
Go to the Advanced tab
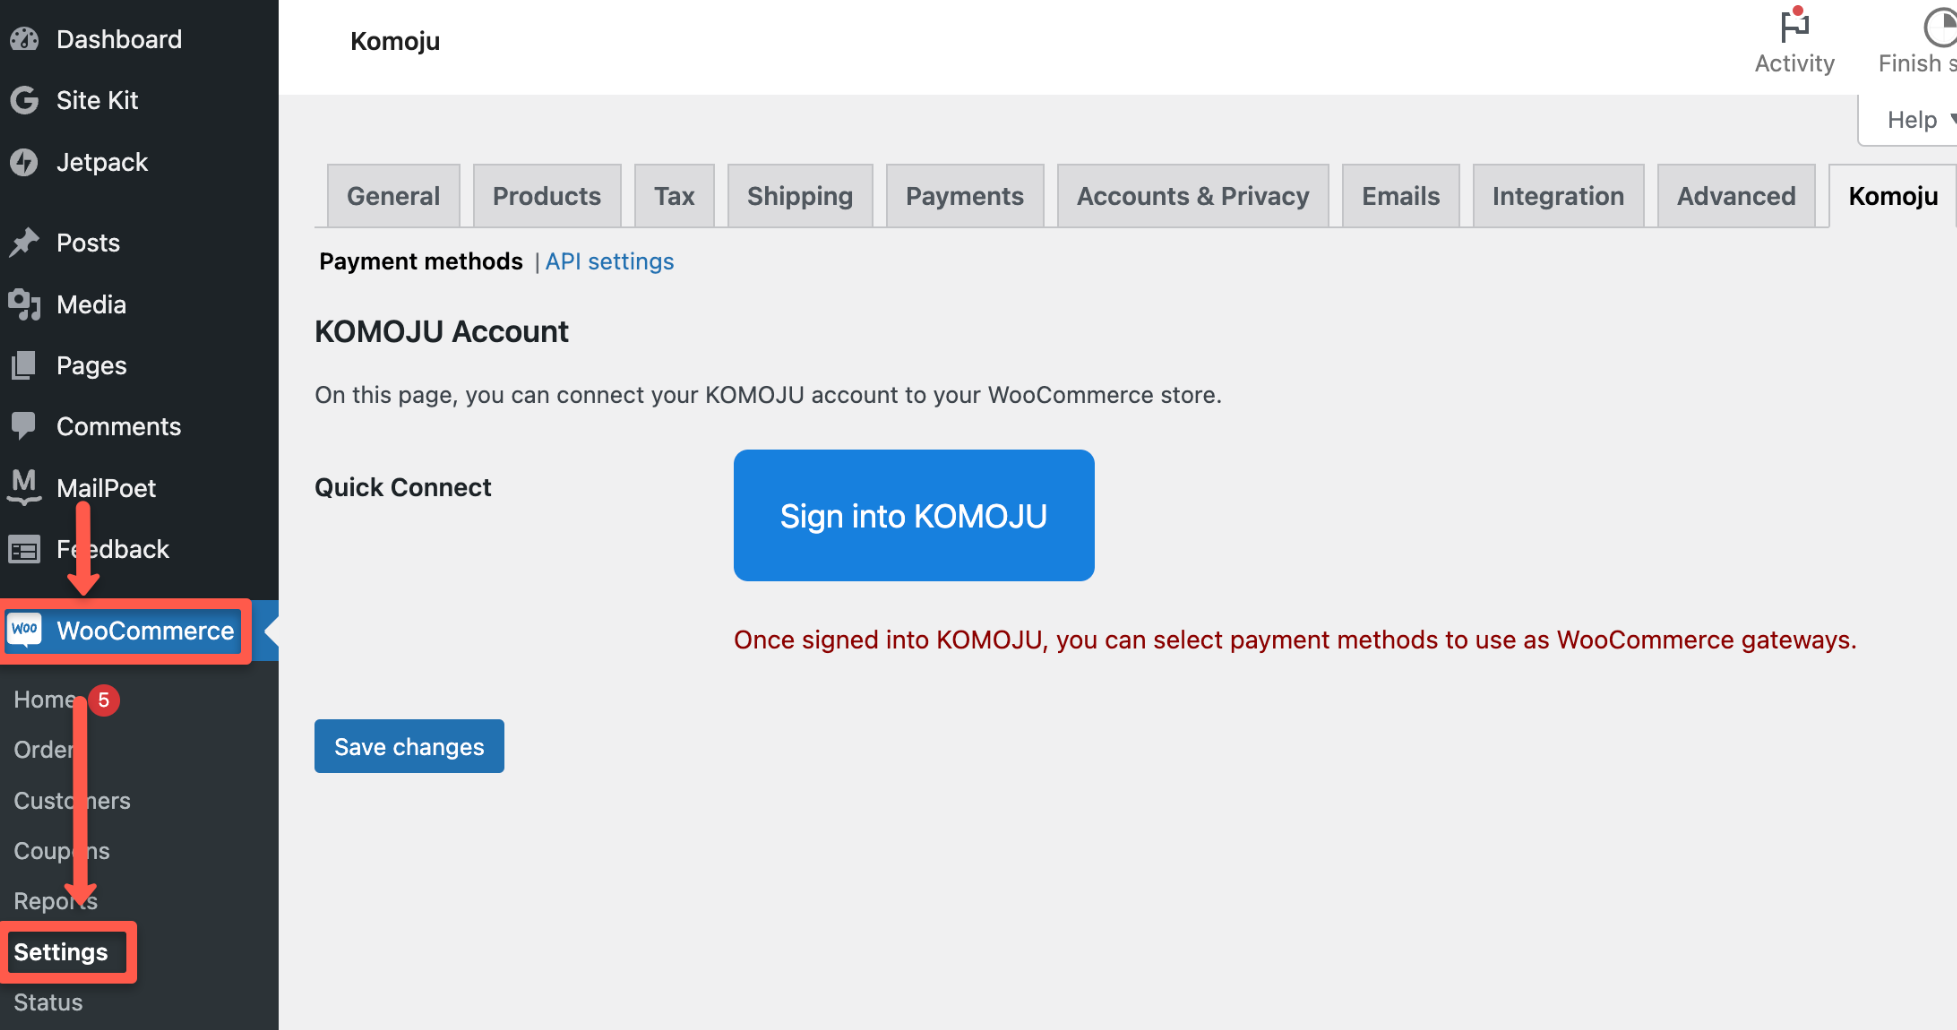click(1735, 196)
